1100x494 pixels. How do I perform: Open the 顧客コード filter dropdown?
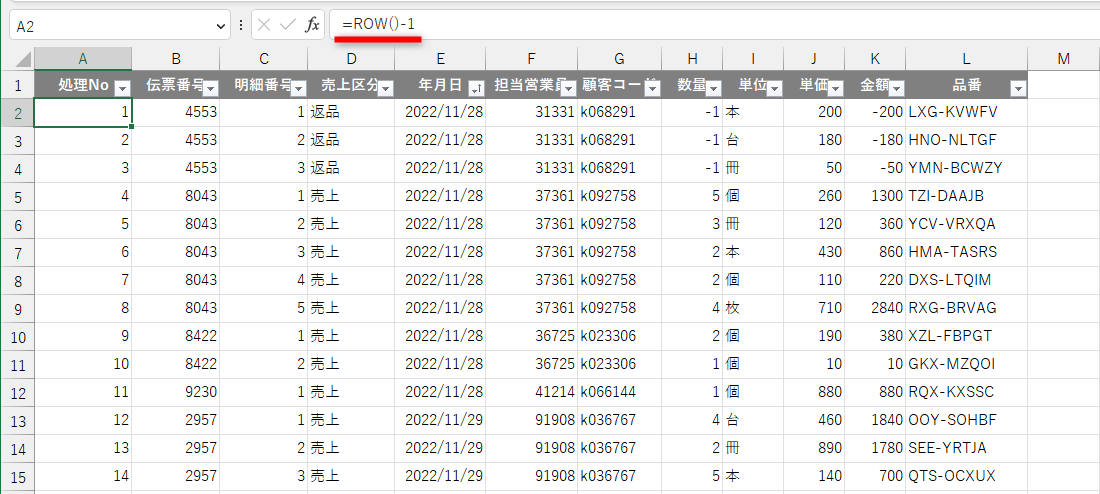(653, 88)
